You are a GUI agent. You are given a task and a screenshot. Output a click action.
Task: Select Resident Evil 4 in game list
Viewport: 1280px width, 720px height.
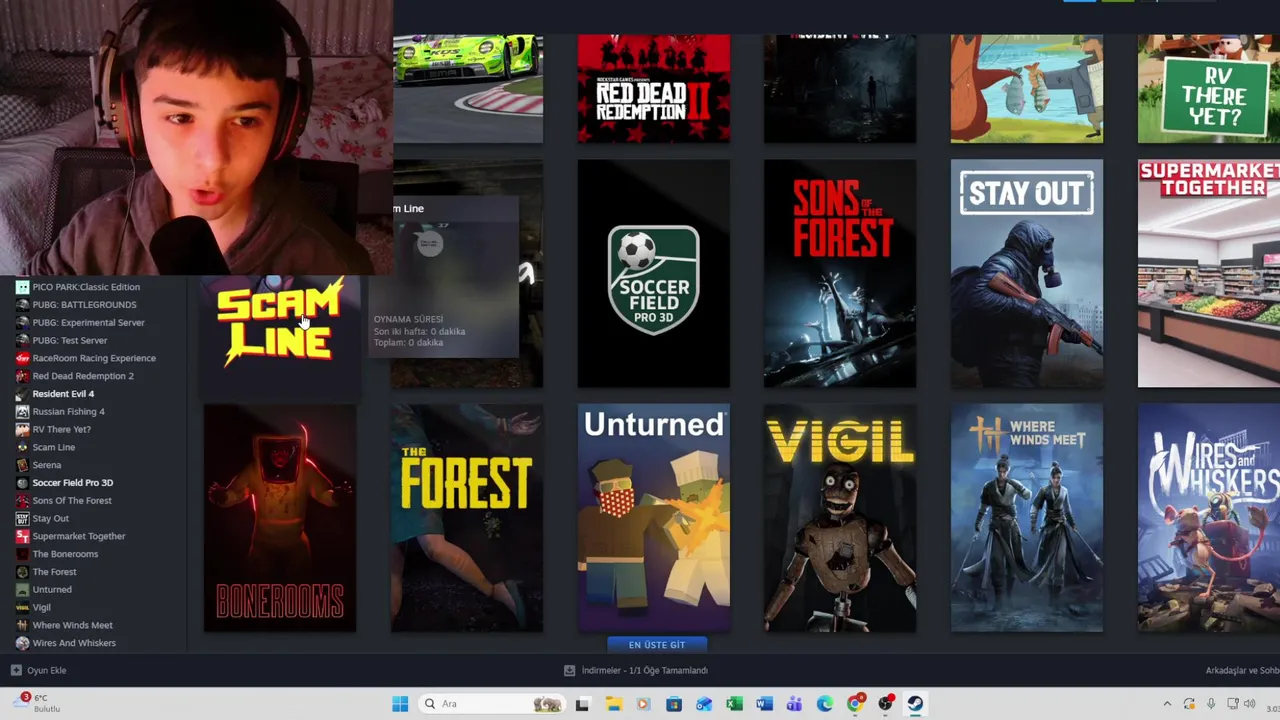click(x=63, y=394)
